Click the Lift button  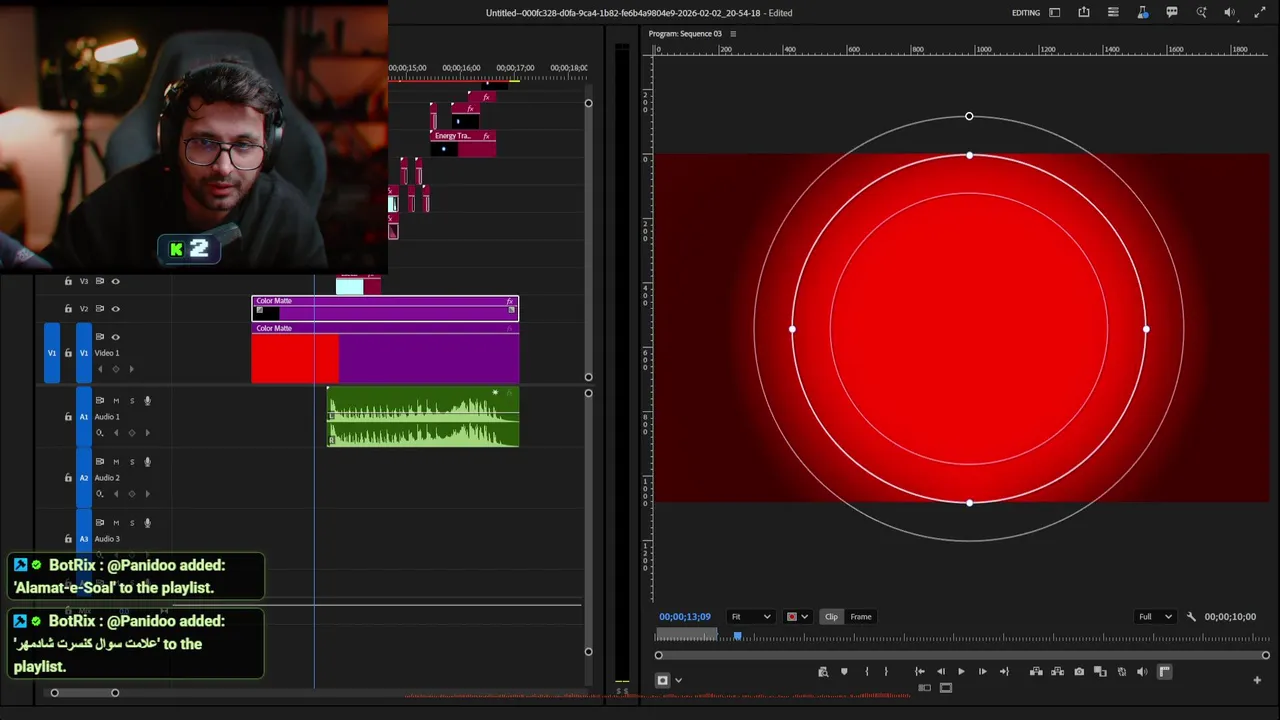[x=1036, y=672]
